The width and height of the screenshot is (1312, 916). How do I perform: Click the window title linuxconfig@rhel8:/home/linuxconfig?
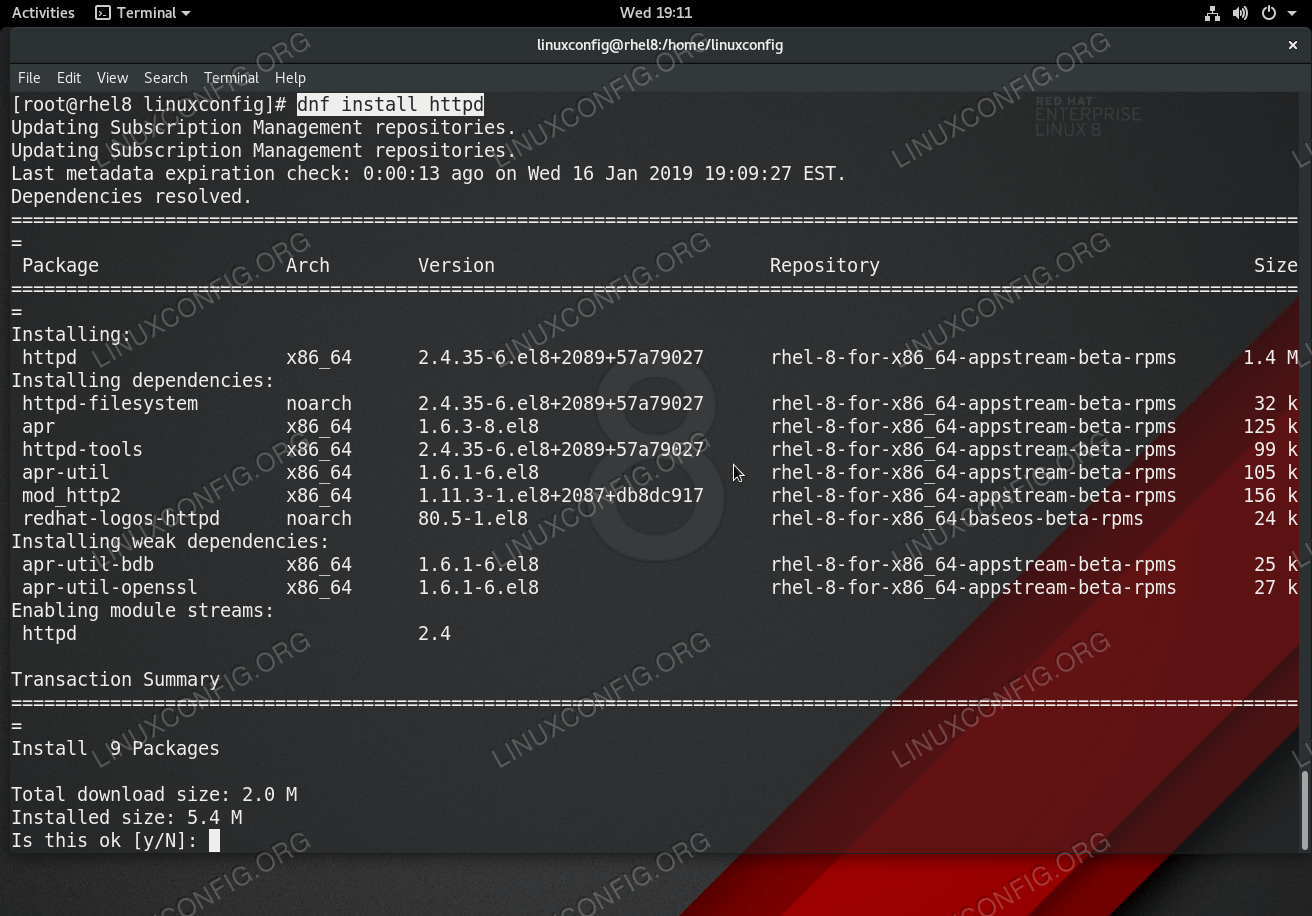click(660, 45)
